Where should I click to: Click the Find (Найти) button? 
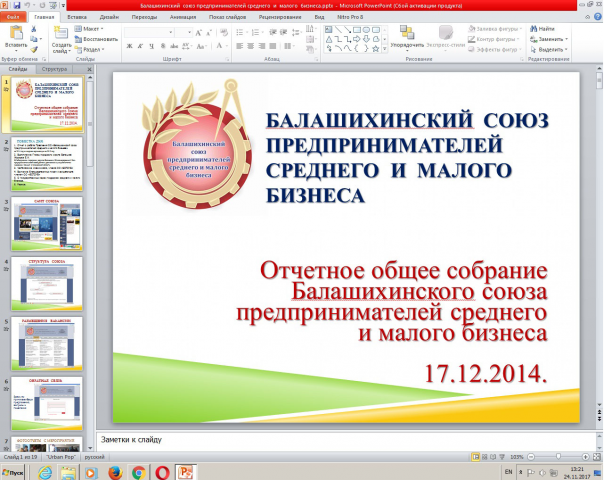point(542,29)
